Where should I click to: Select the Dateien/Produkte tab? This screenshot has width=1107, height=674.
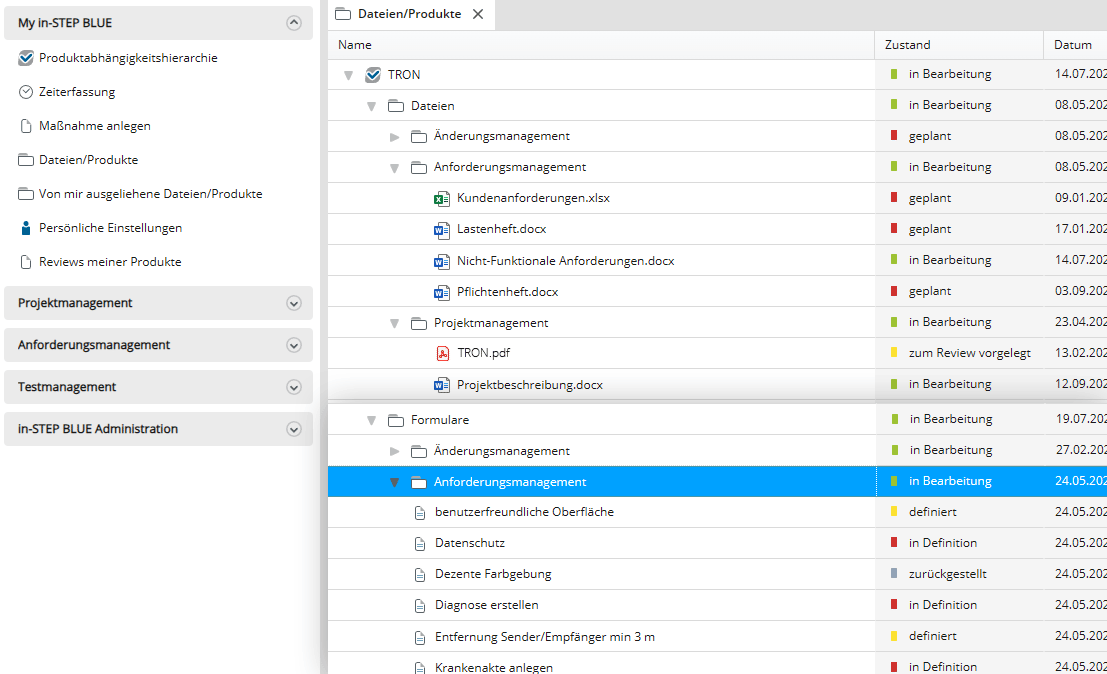(397, 14)
